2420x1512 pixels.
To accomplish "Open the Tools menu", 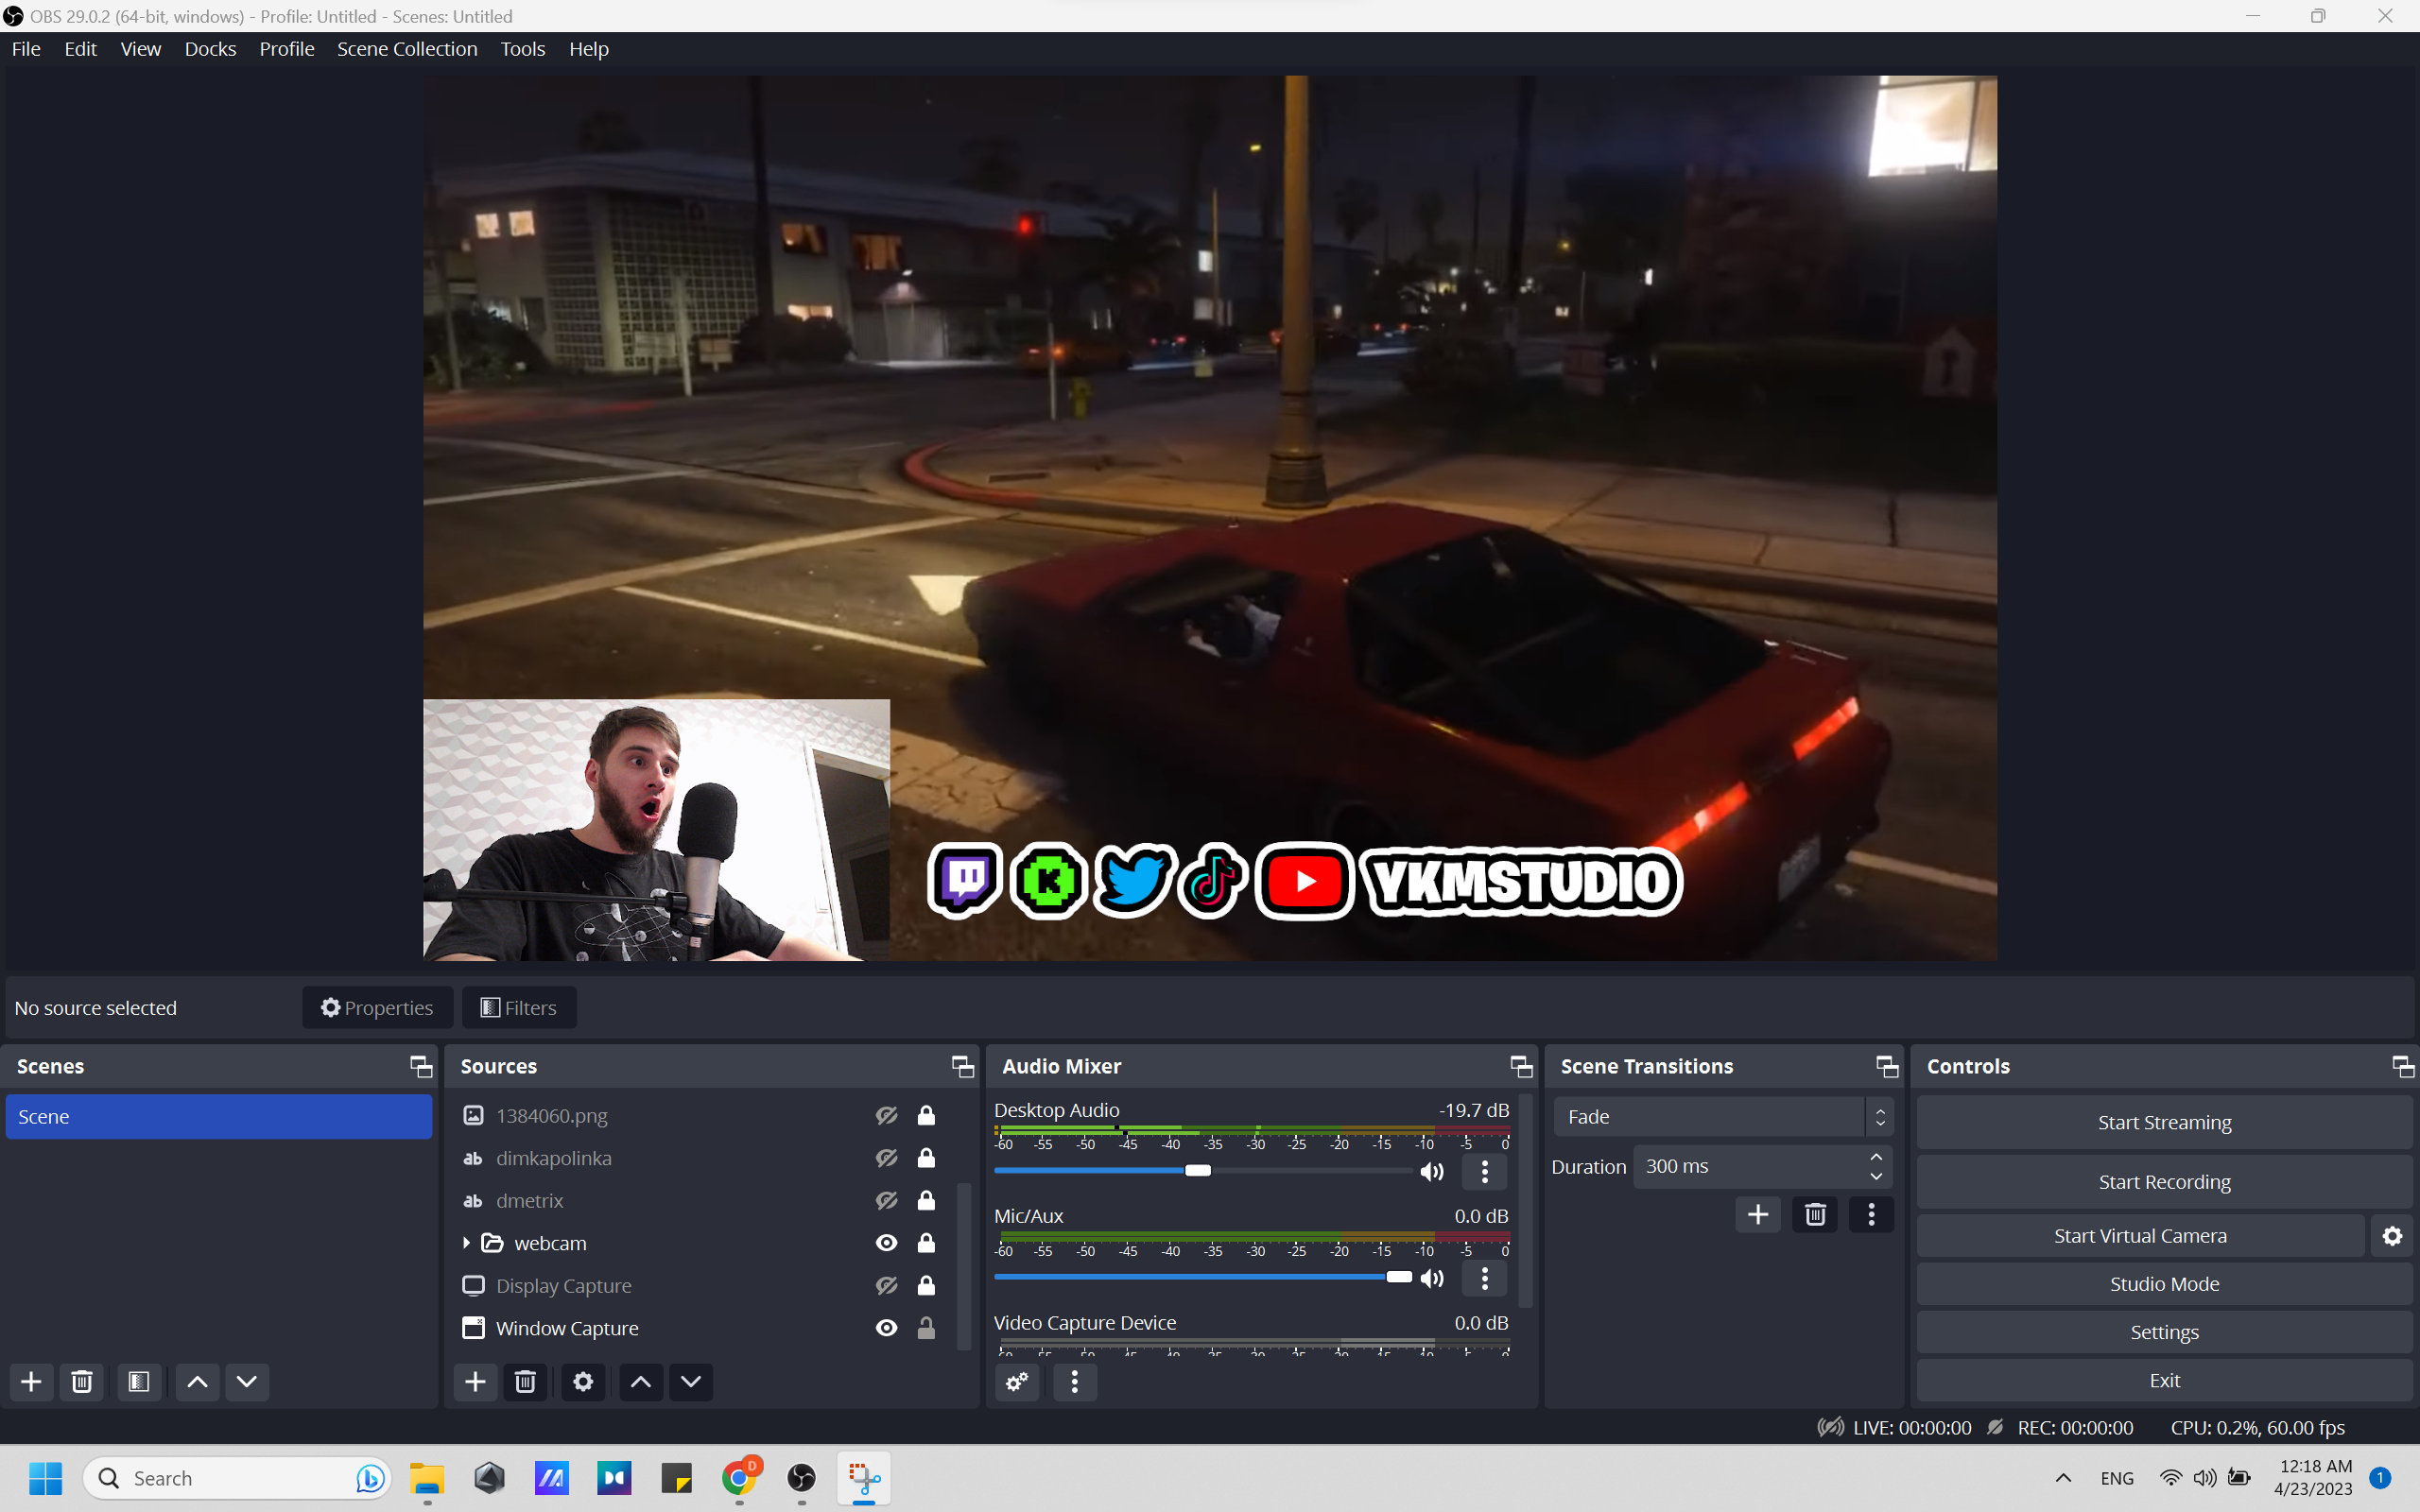I will point(523,48).
